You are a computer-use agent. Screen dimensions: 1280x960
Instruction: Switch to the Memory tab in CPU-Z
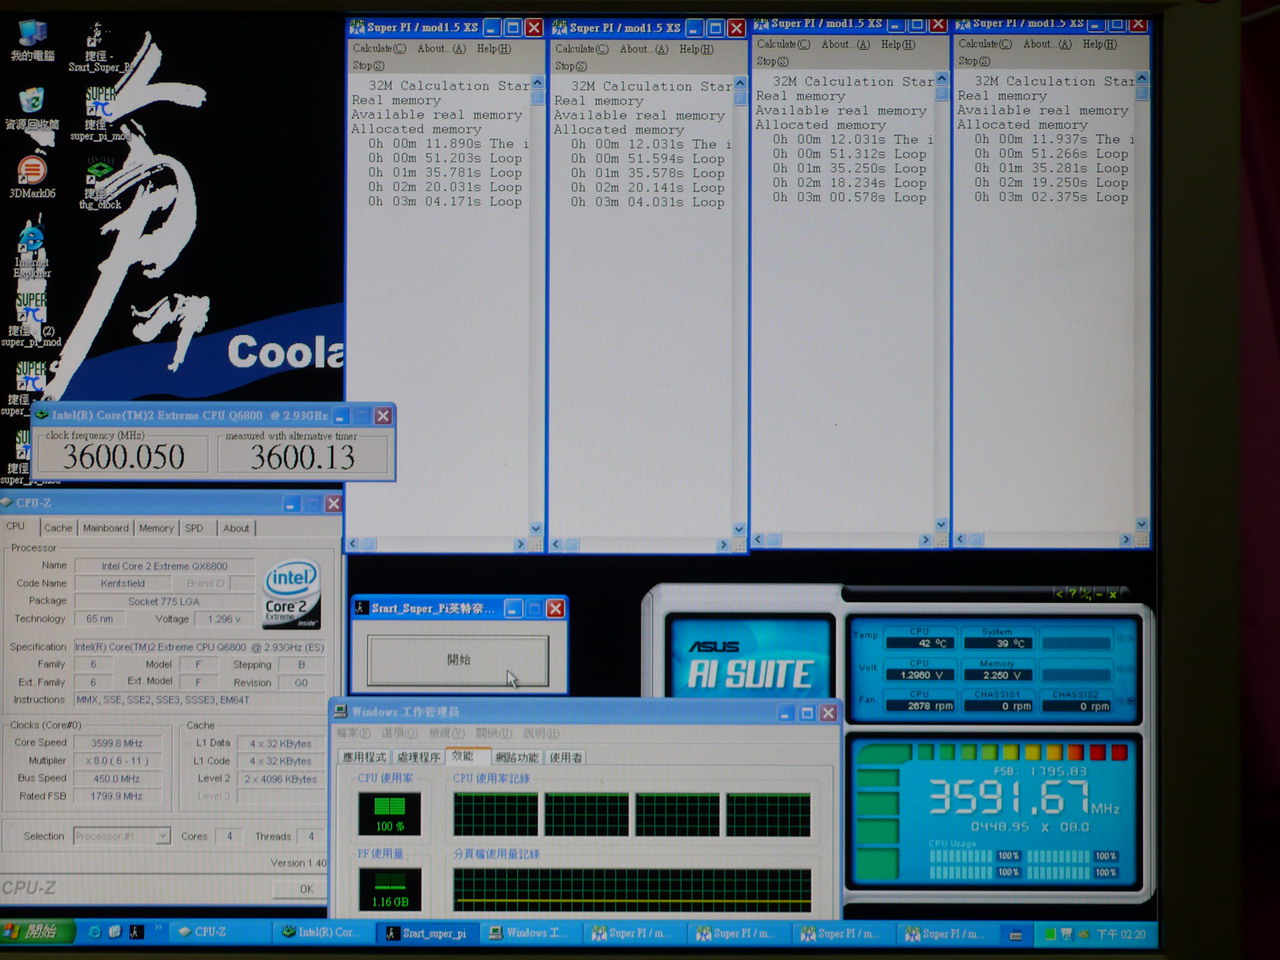pyautogui.click(x=156, y=528)
